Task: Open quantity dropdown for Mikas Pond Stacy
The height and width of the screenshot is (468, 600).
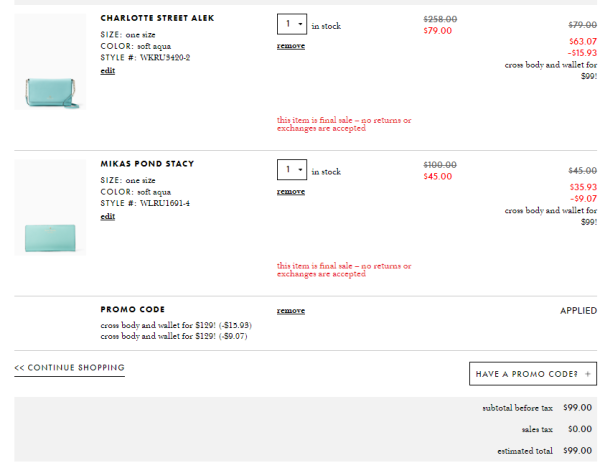Action: (x=292, y=170)
